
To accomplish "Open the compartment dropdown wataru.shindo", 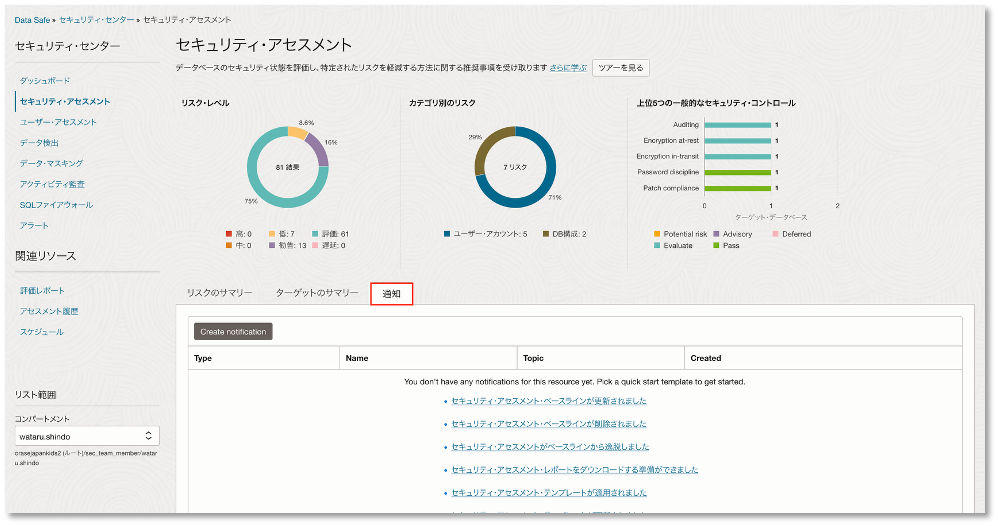I will tap(87, 436).
